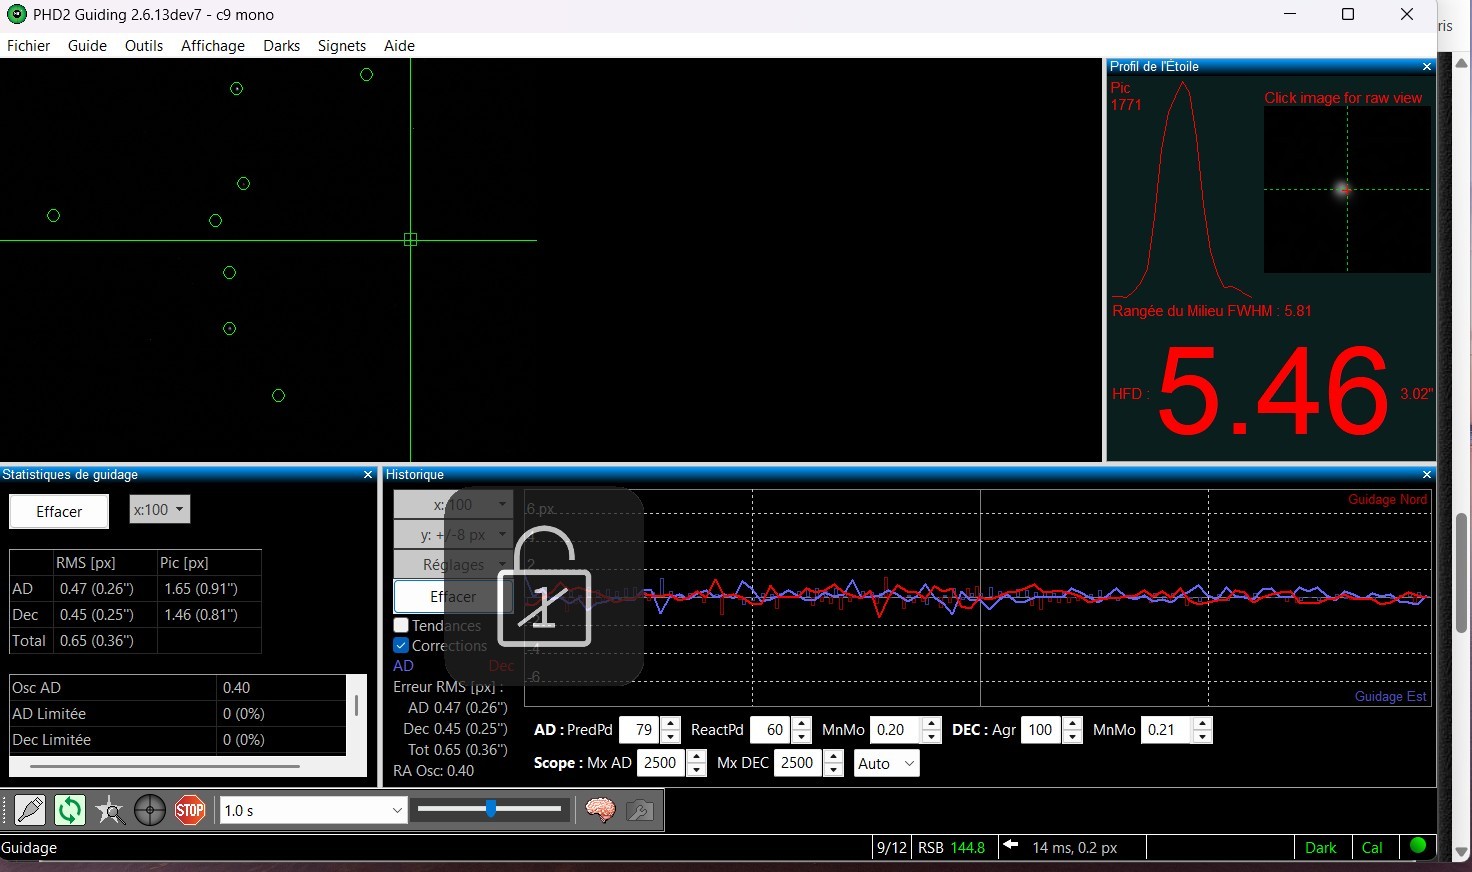Image resolution: width=1472 pixels, height=872 pixels.
Task: Click the DEC Agr field showing 100
Action: pos(1042,730)
